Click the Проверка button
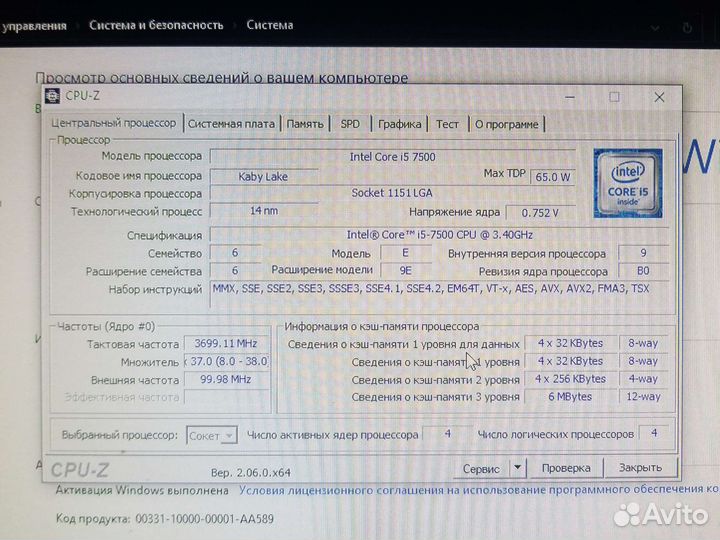This screenshot has height=540, width=720. pos(566,468)
